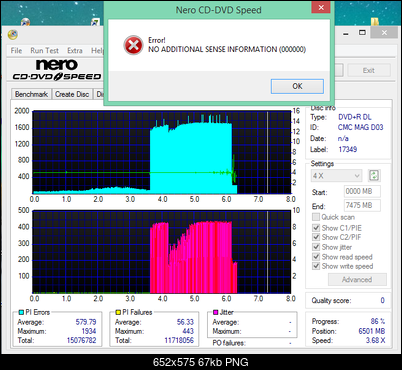Open the Run Test menu
Image resolution: width=402 pixels, height=370 pixels.
(44, 51)
